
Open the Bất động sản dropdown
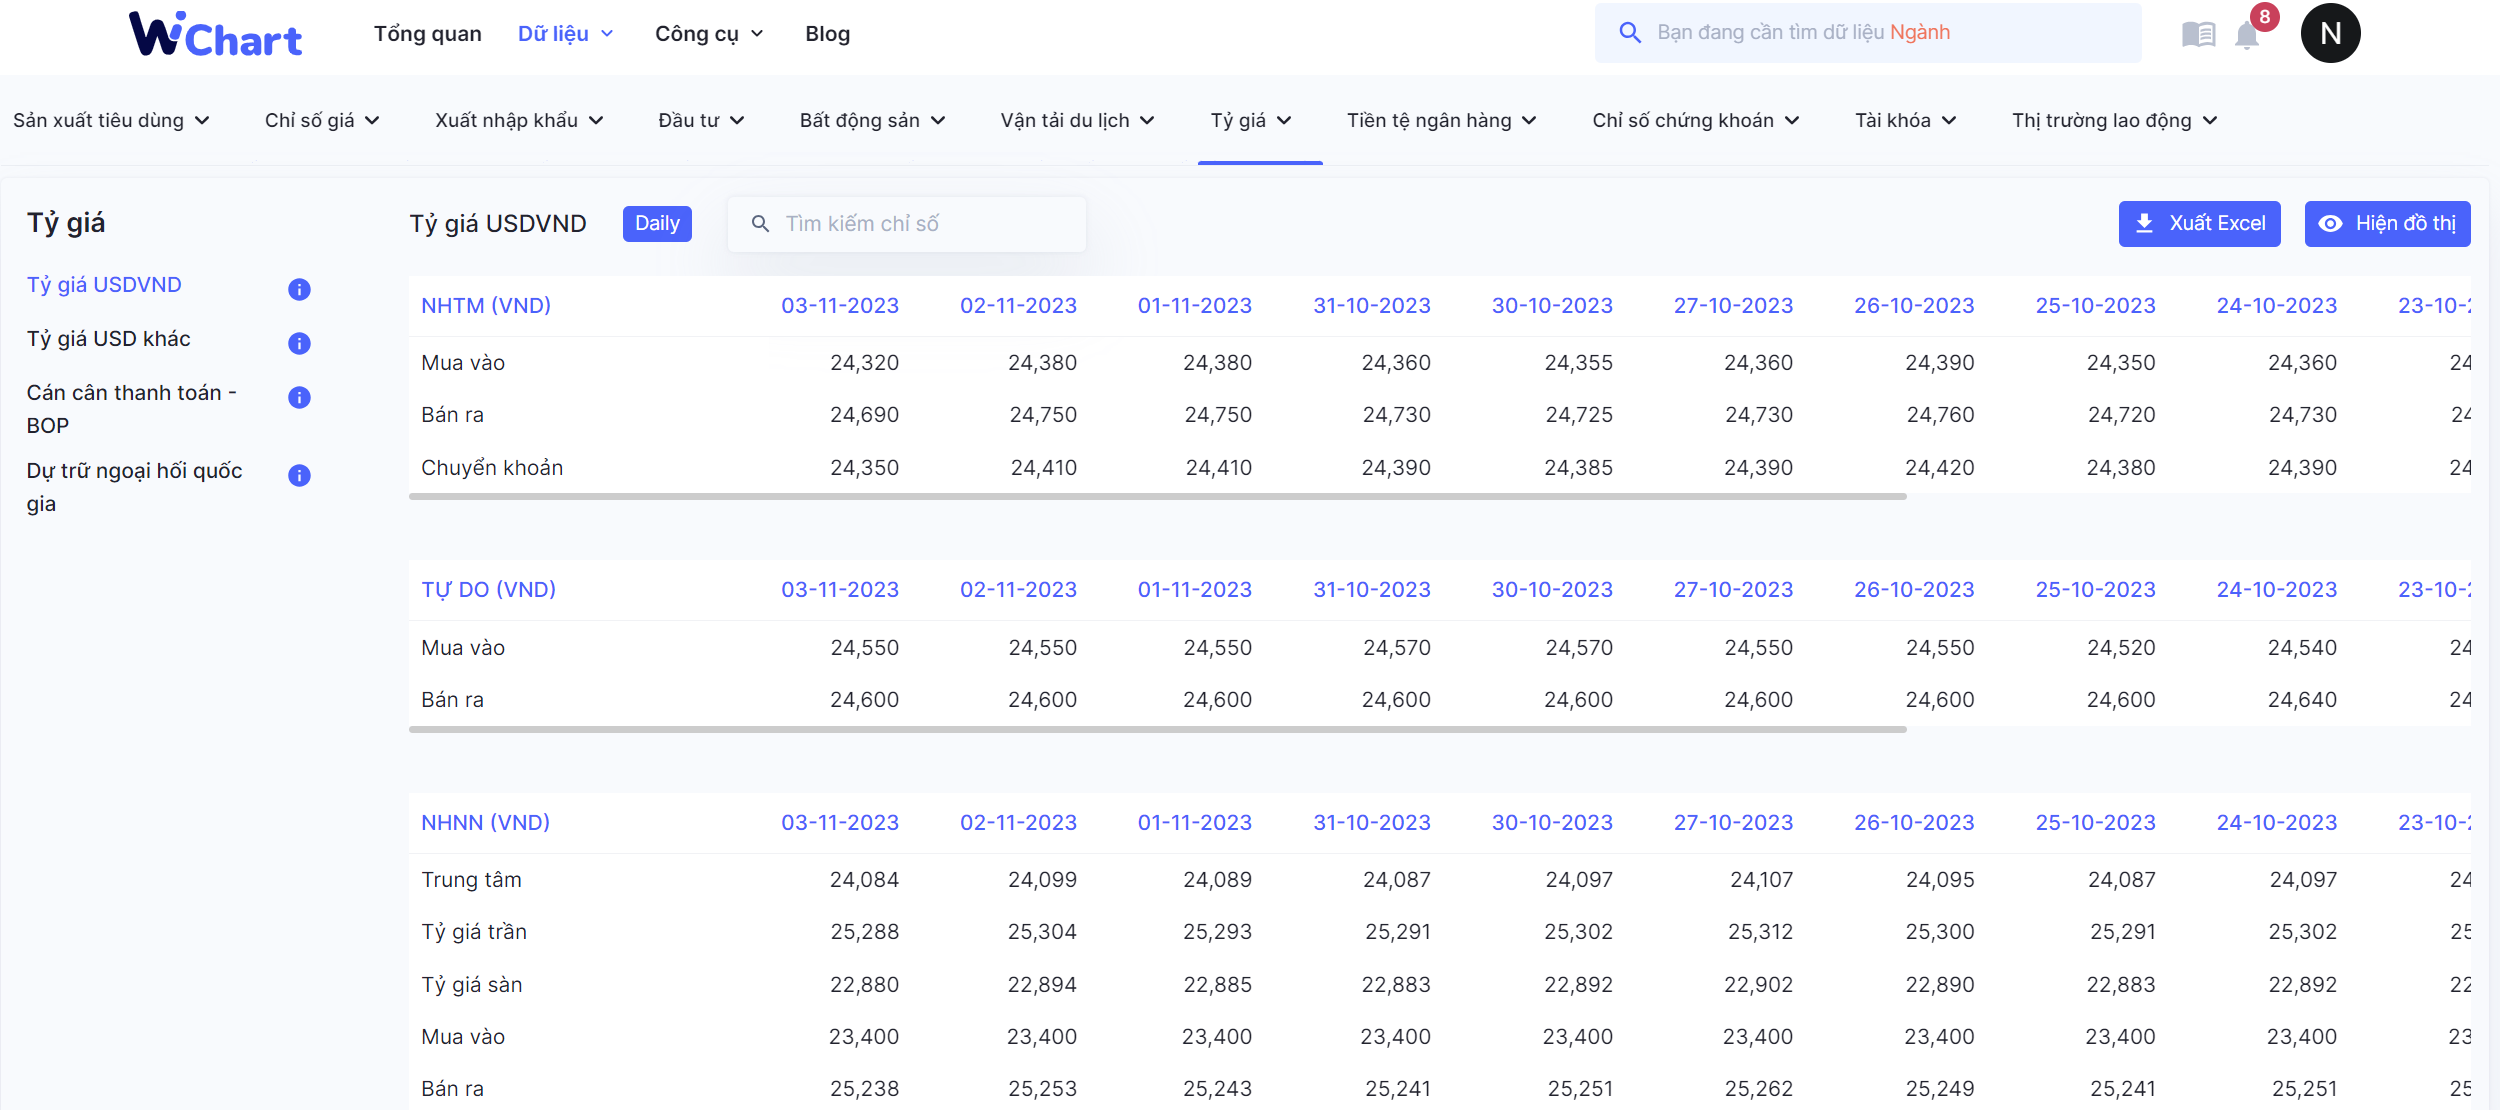pos(872,120)
